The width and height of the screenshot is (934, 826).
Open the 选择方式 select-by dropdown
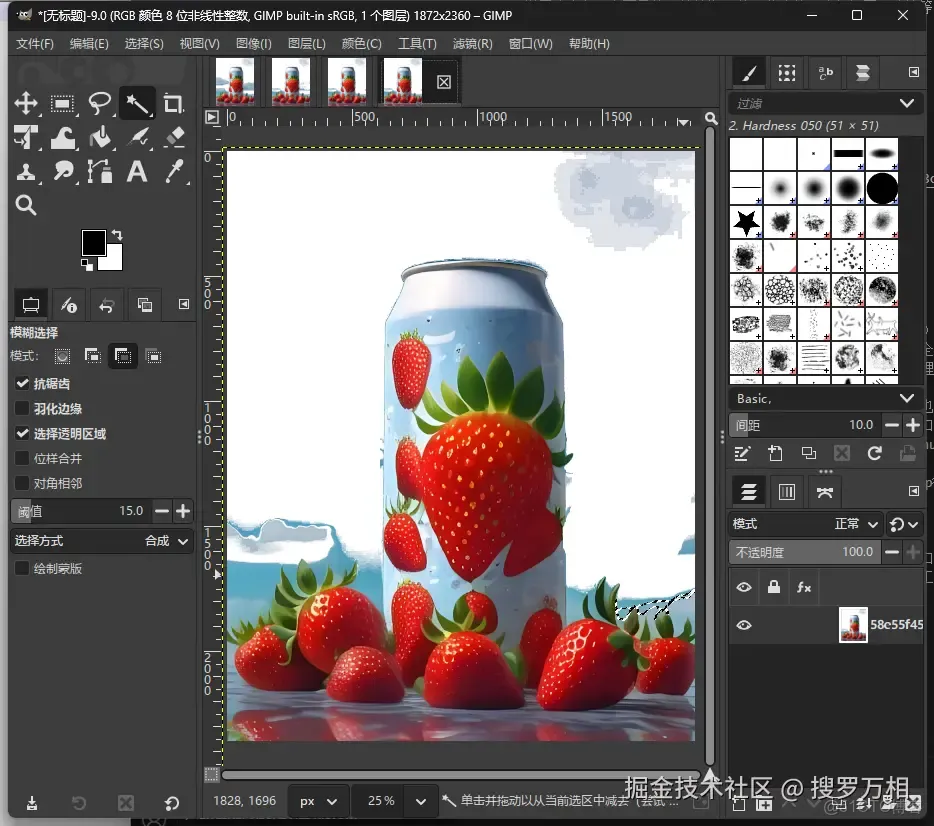(102, 541)
